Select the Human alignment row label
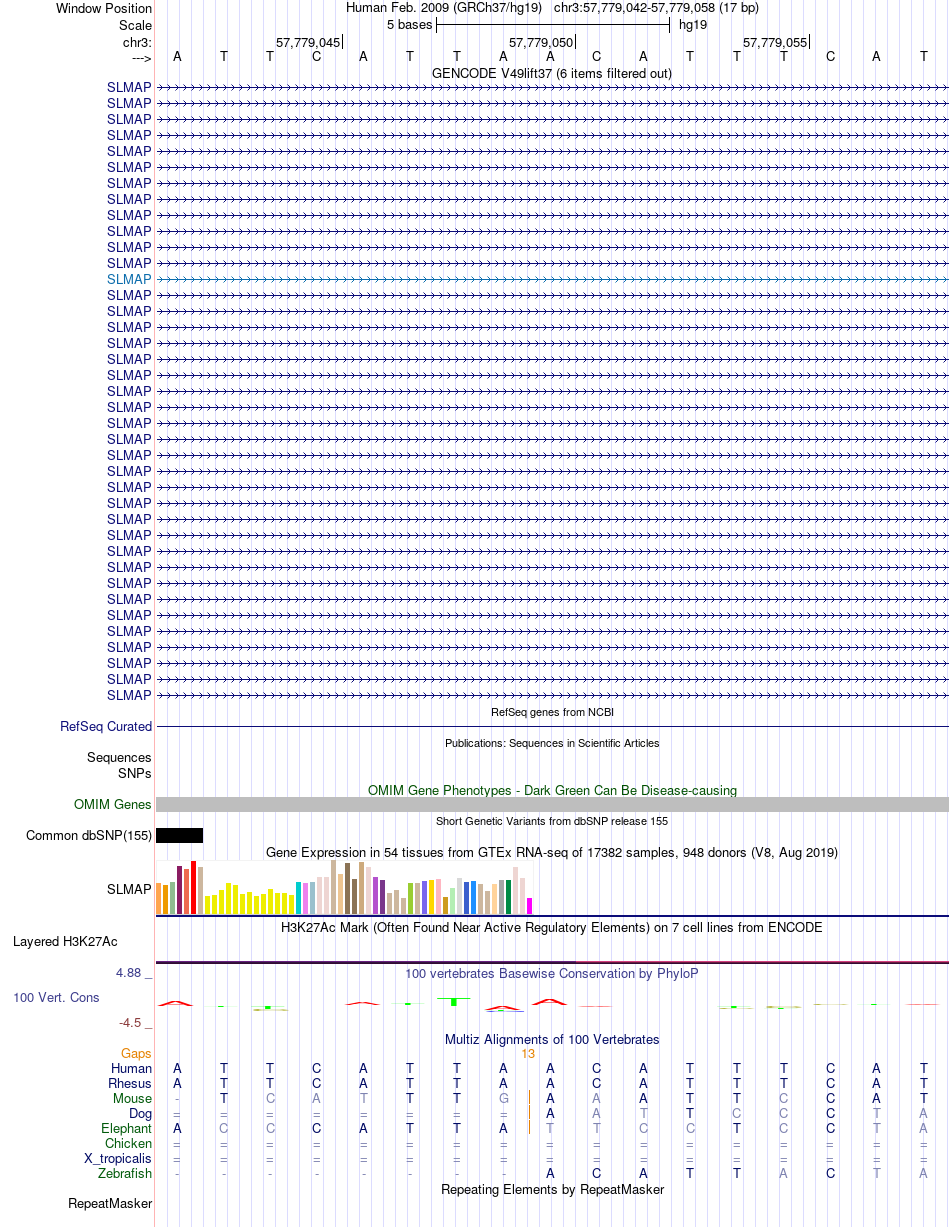 click(x=131, y=1068)
